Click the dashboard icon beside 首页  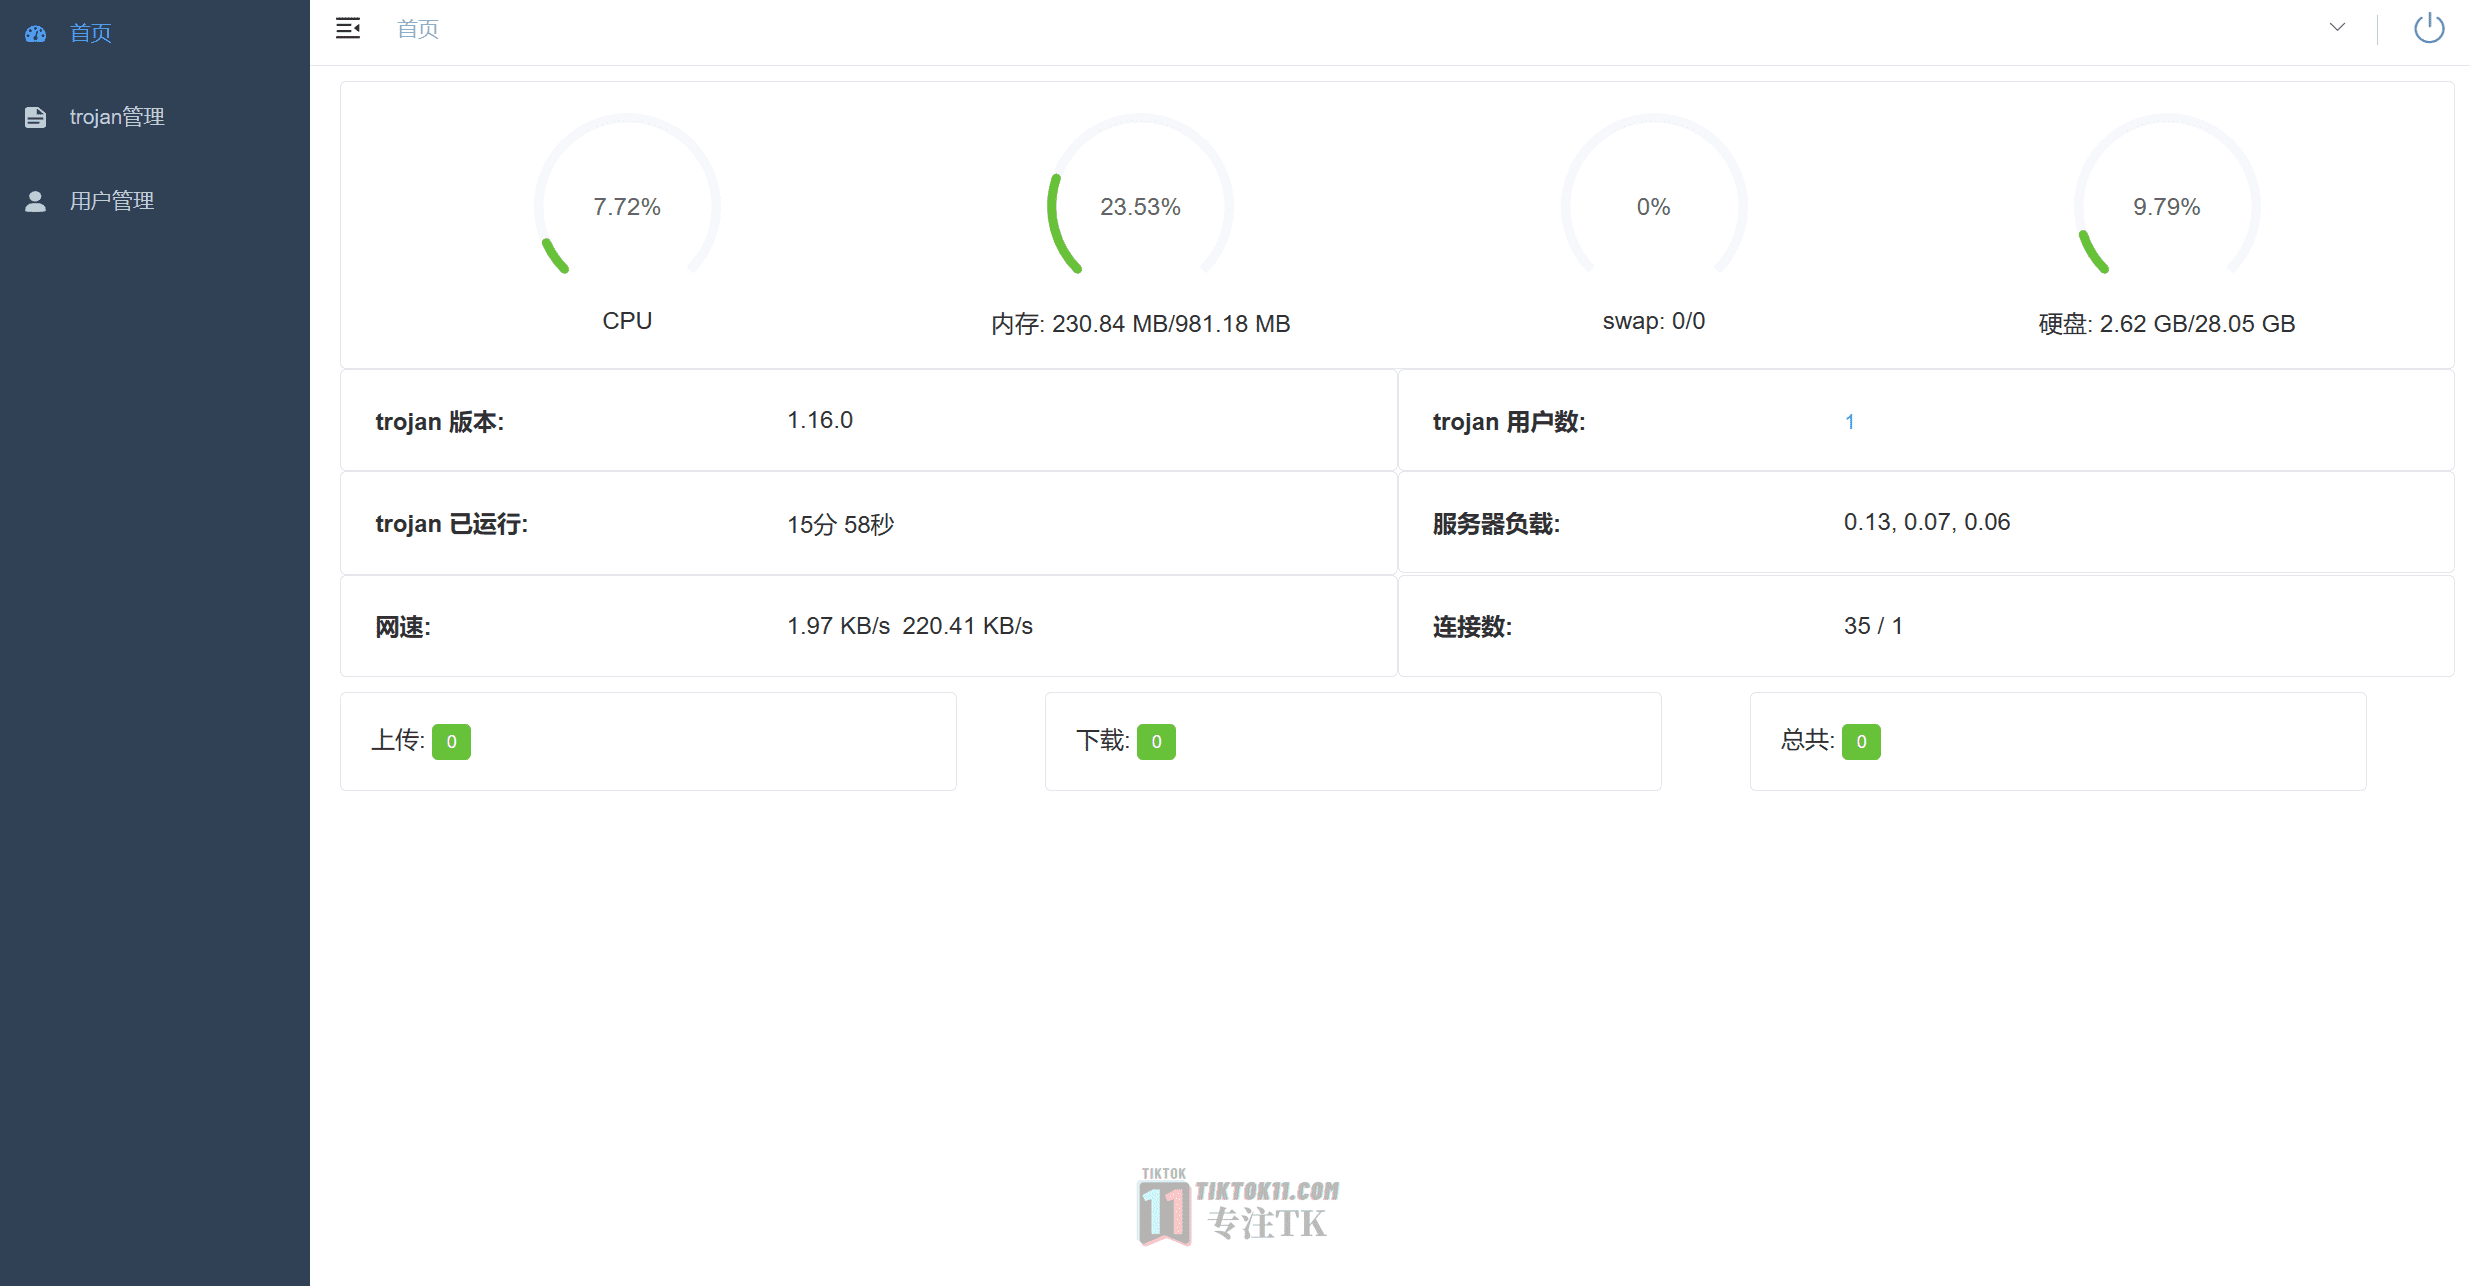[36, 33]
